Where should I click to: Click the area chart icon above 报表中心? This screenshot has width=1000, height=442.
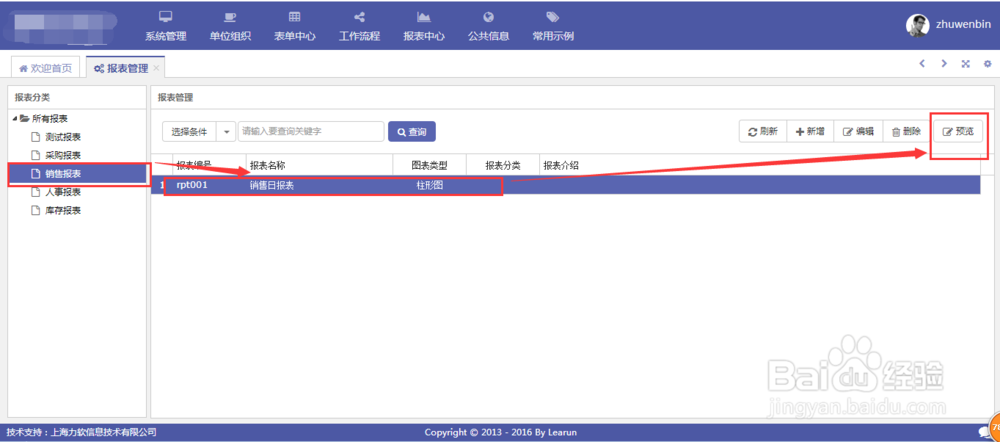423,17
